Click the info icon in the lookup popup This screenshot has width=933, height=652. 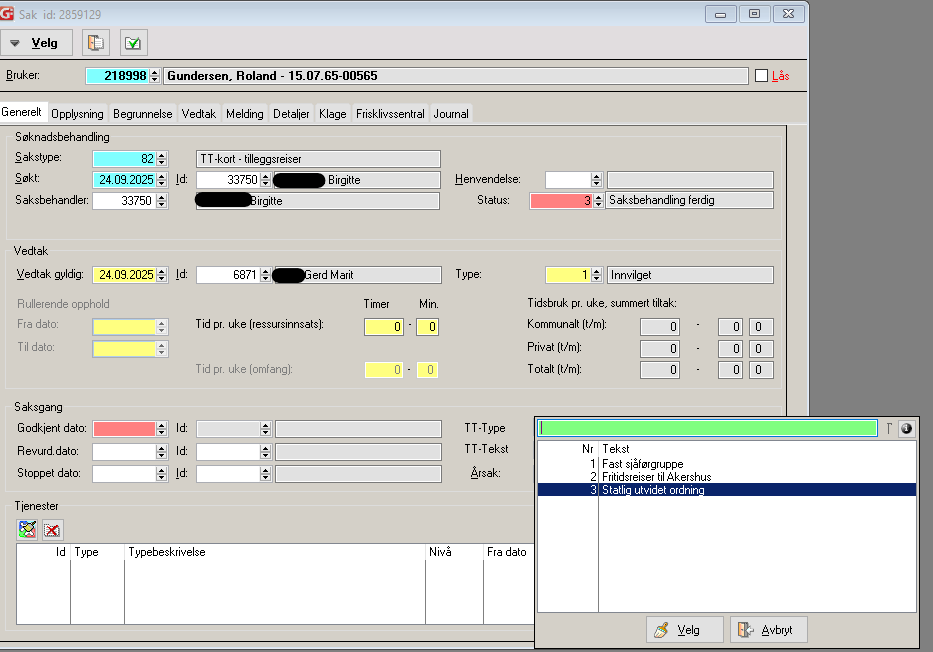coord(906,428)
